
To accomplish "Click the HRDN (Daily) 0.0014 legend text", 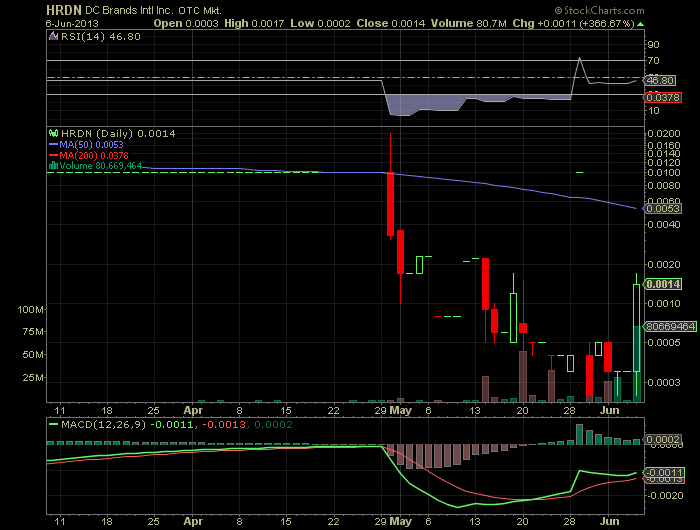I will 118,134.
